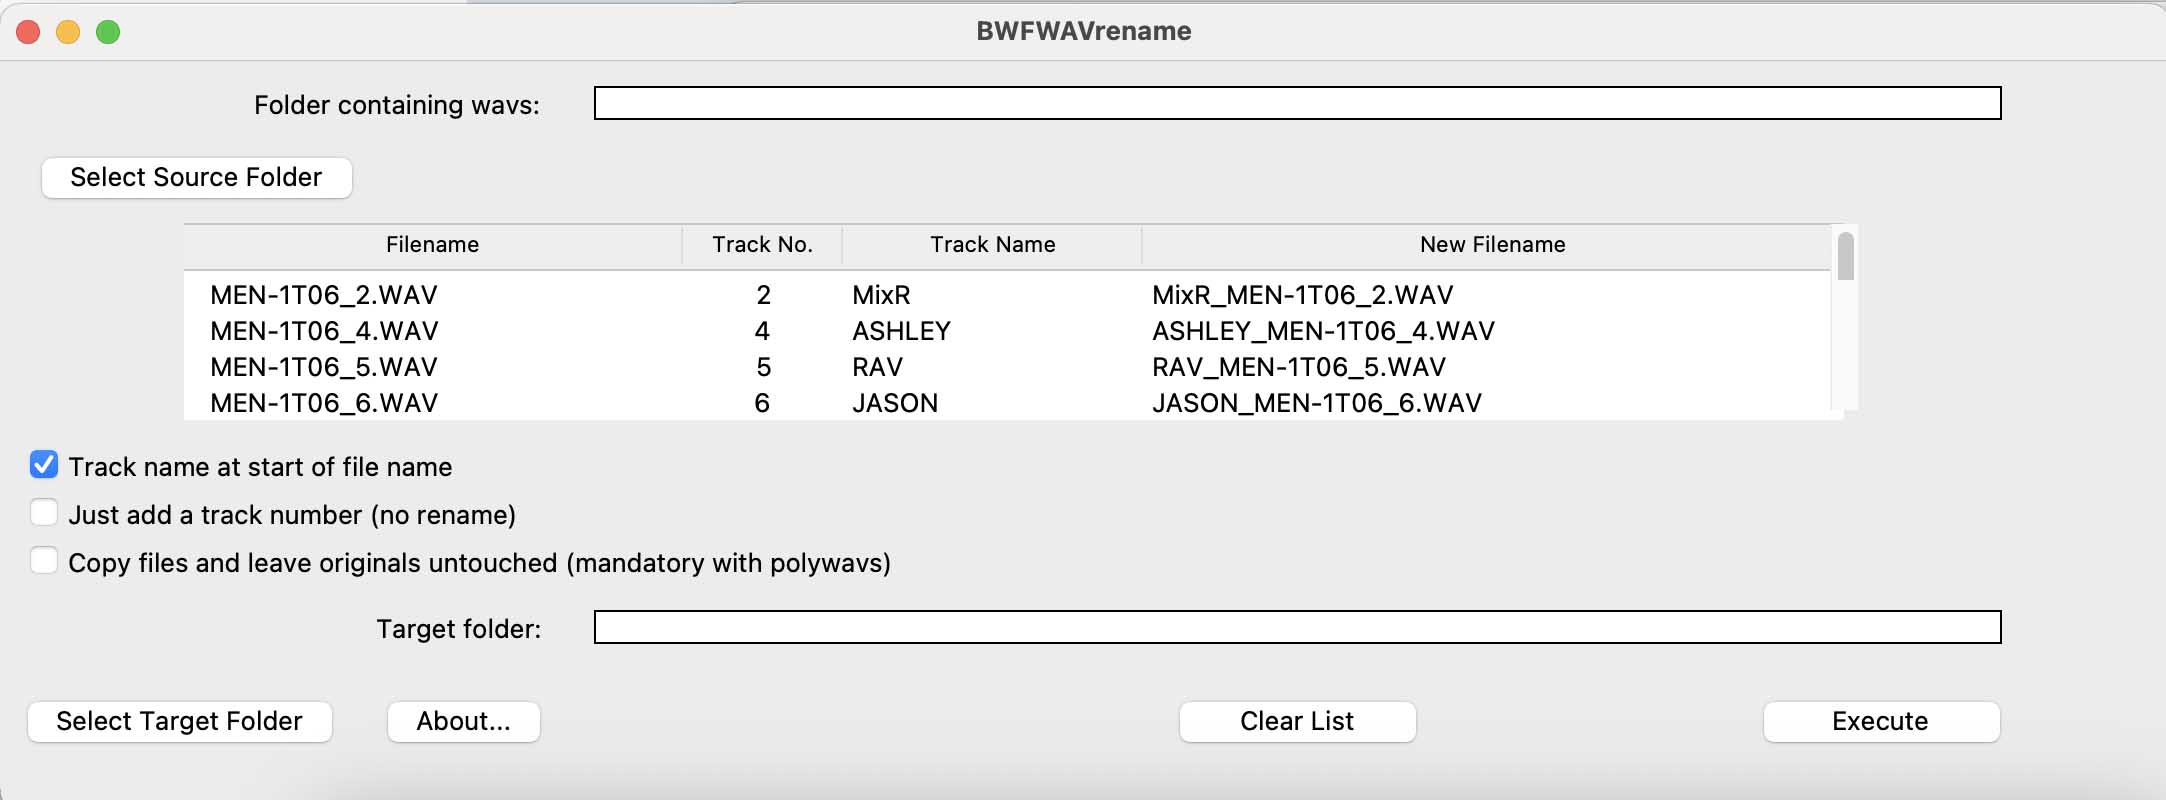The image size is (2166, 800).
Task: Enable Copy files and leave originals untouched
Action: pos(44,561)
